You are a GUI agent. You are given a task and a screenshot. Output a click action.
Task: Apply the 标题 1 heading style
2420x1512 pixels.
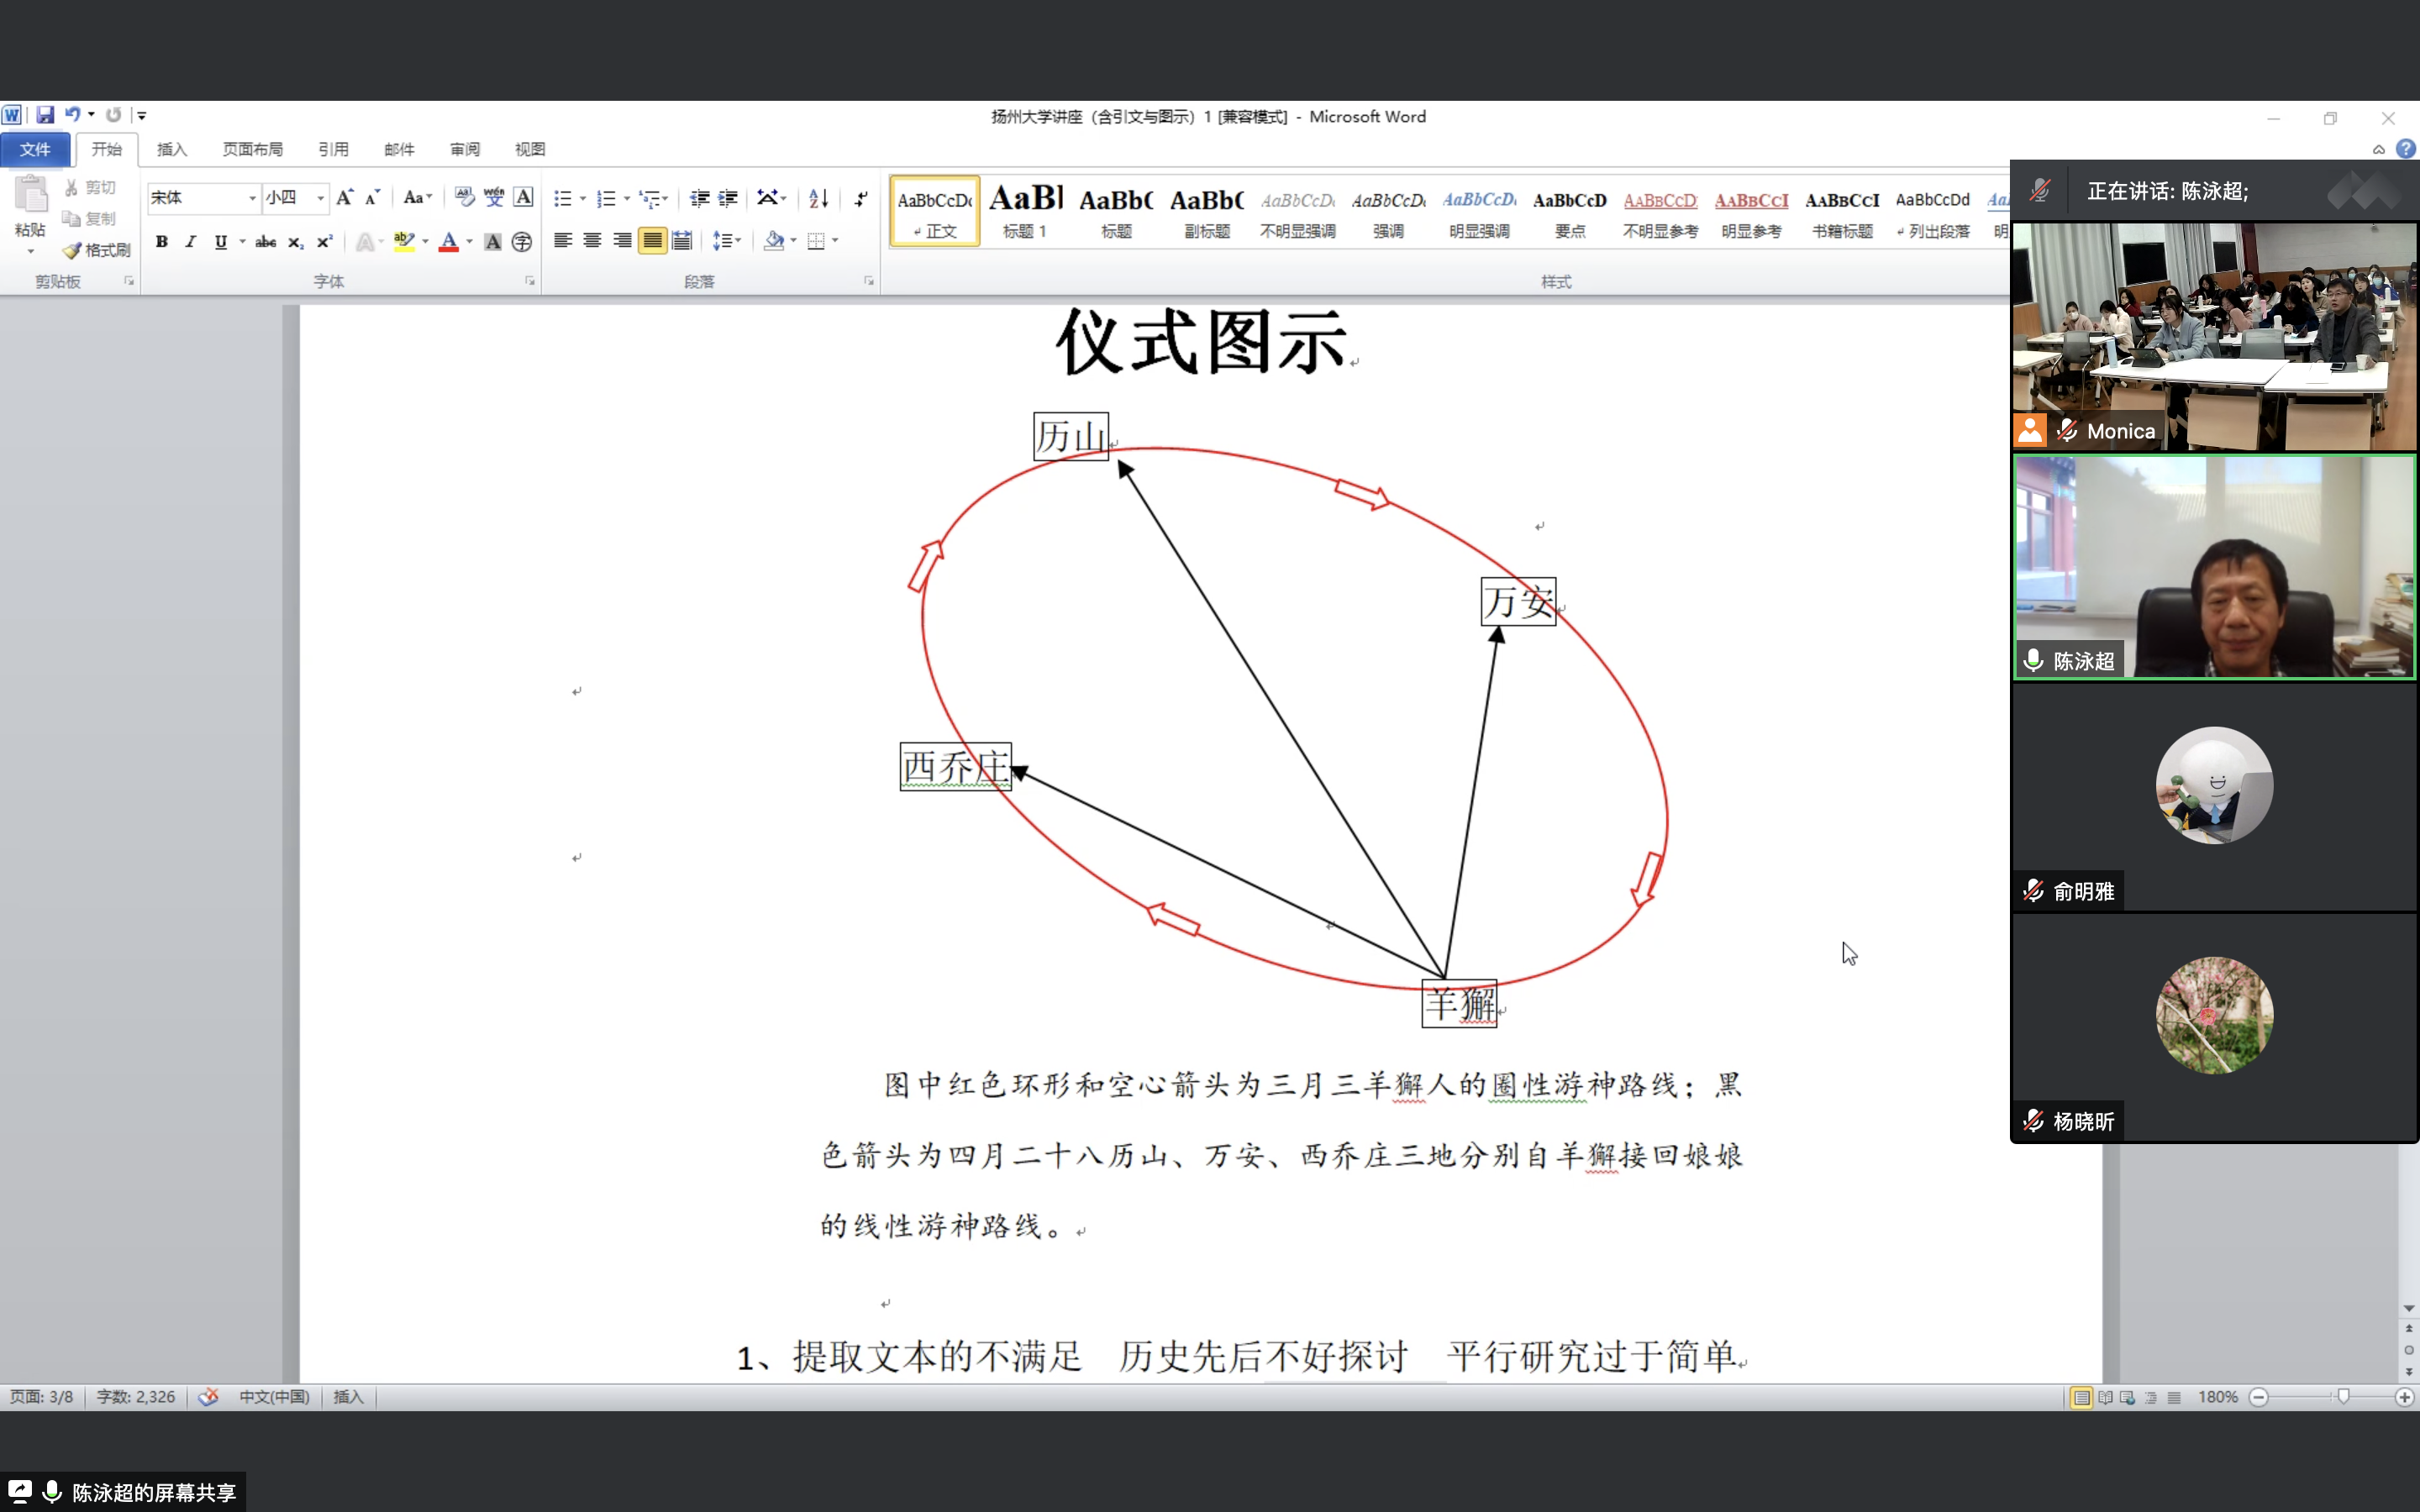pos(1025,211)
